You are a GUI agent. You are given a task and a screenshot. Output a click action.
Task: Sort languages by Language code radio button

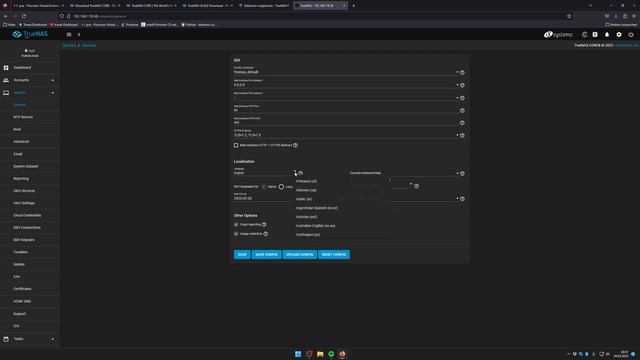[281, 187]
